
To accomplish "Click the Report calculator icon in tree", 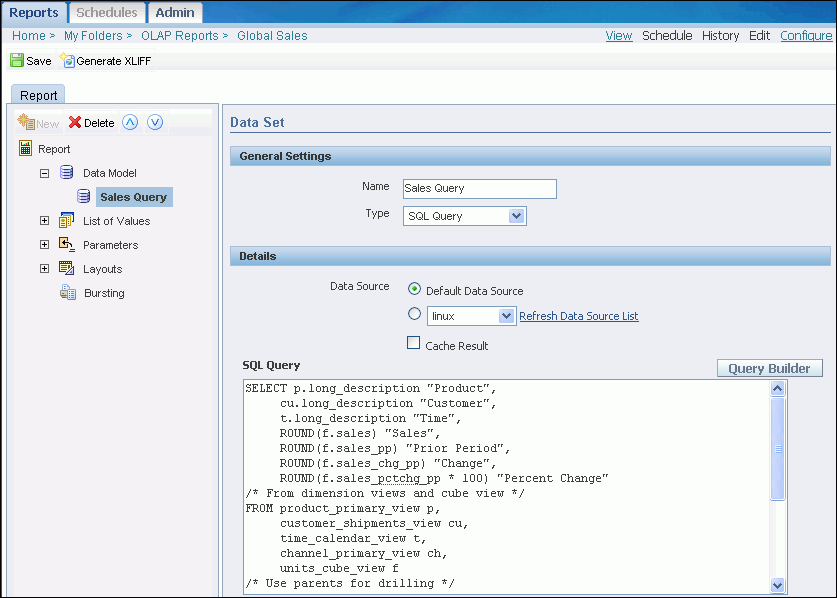I will tap(26, 149).
